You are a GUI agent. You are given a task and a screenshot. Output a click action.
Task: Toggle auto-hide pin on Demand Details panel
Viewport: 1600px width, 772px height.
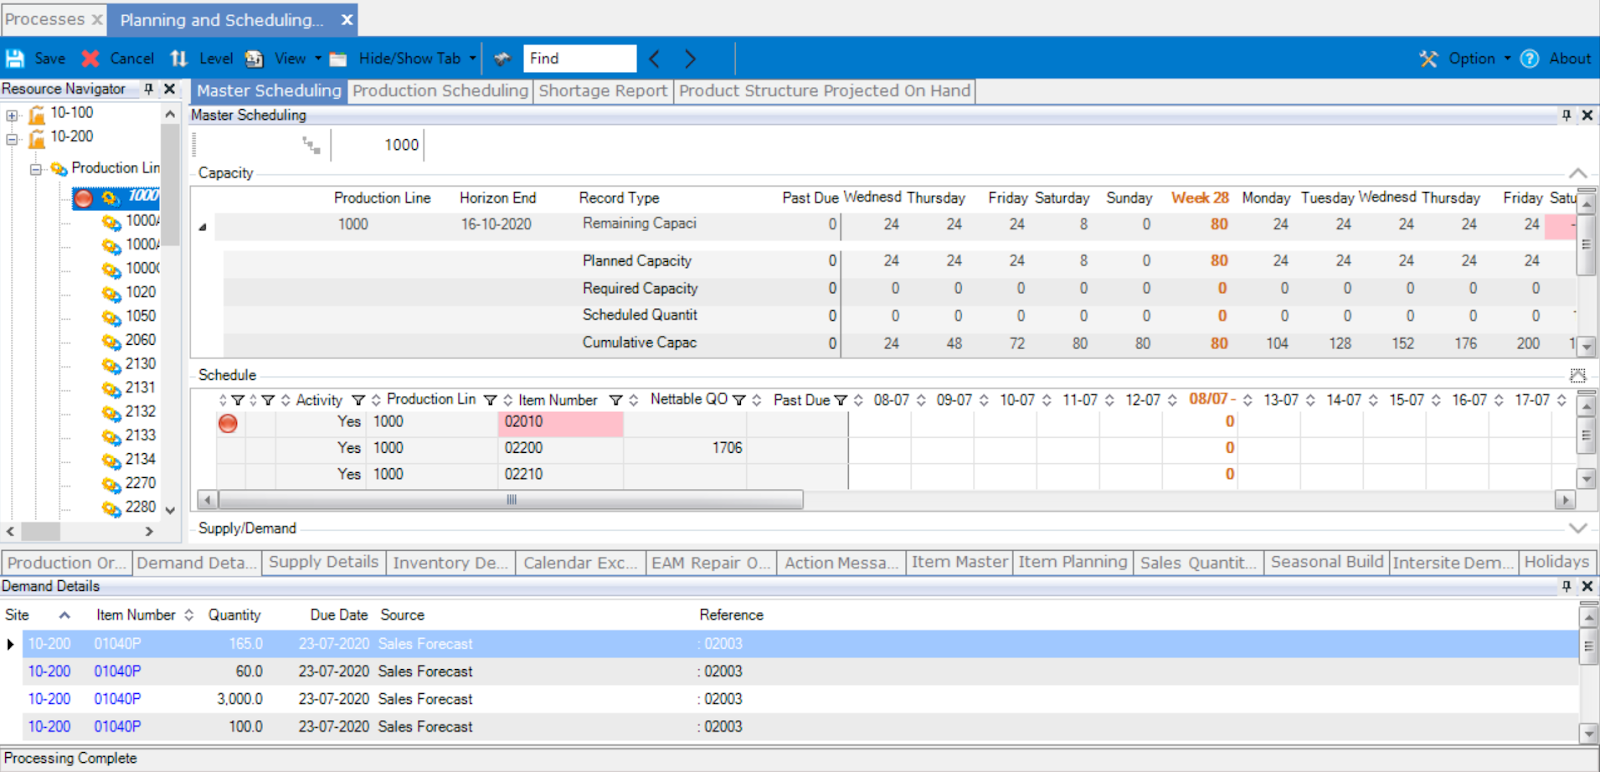pyautogui.click(x=1566, y=586)
